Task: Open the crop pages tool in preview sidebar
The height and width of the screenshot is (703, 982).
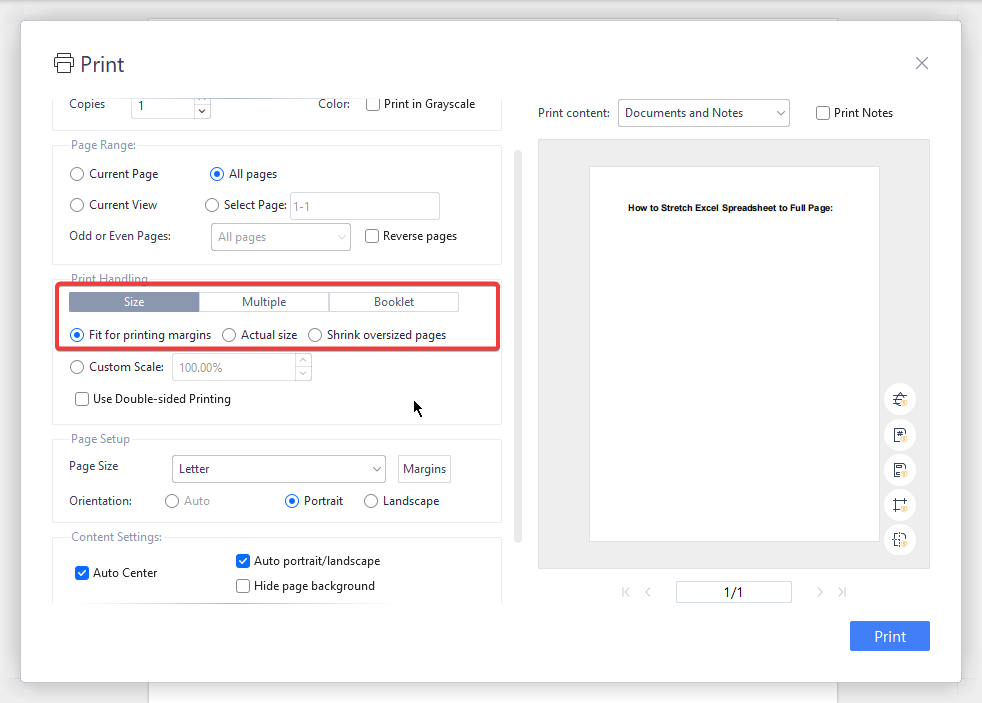Action: 899,505
